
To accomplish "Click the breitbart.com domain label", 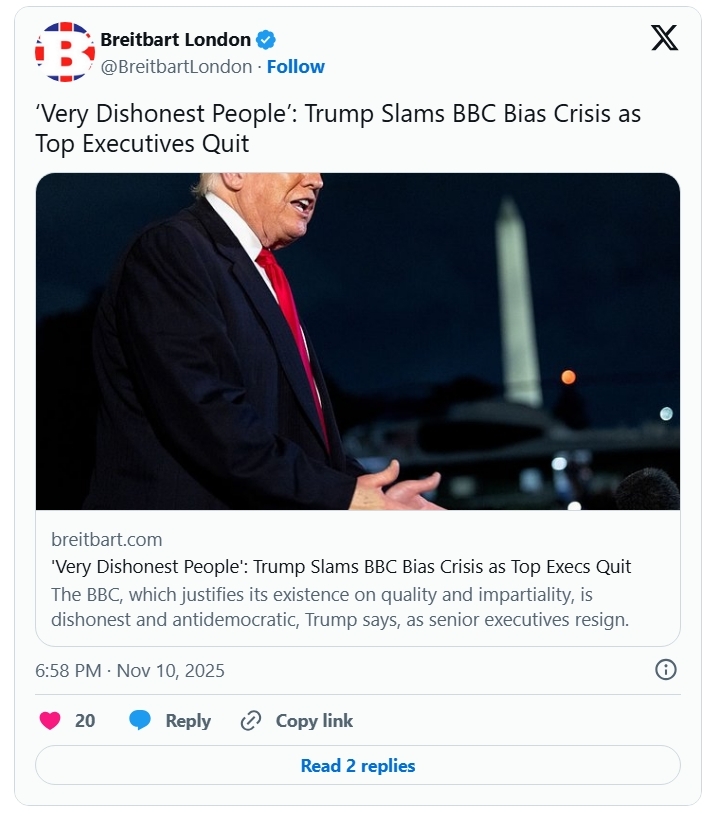I will coord(106,539).
